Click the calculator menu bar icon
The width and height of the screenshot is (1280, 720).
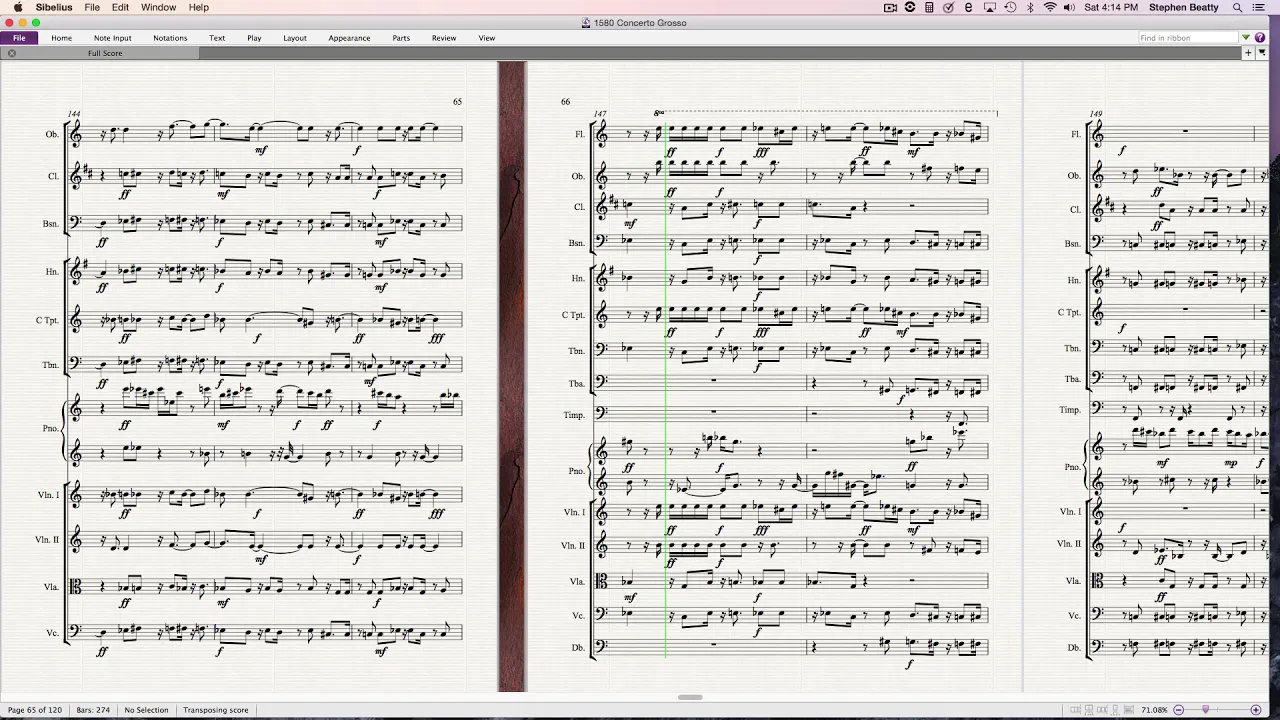point(929,7)
